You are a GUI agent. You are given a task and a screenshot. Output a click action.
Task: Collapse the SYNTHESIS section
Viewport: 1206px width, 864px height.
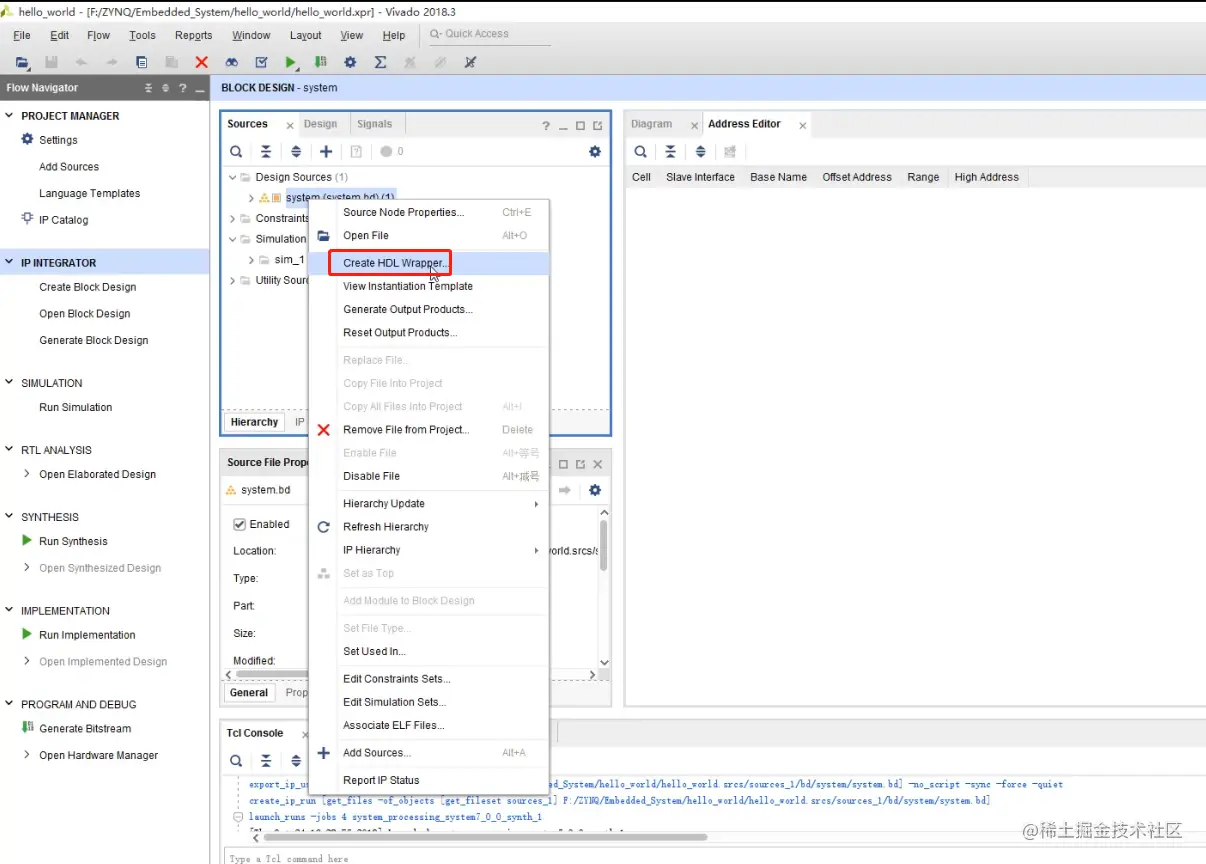10,516
